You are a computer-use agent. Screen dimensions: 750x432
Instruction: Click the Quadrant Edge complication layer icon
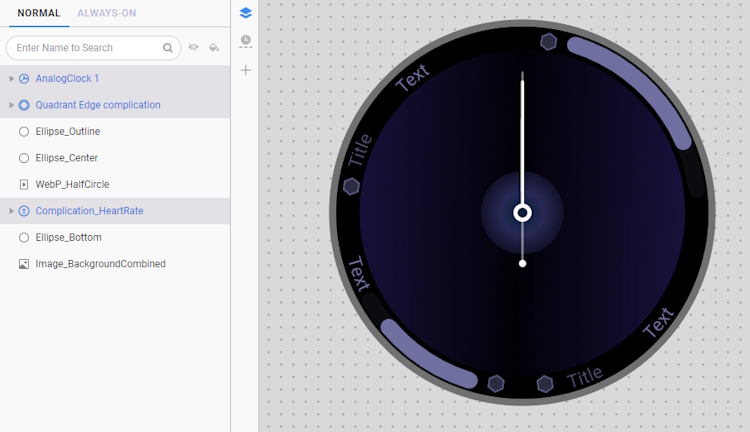[24, 105]
